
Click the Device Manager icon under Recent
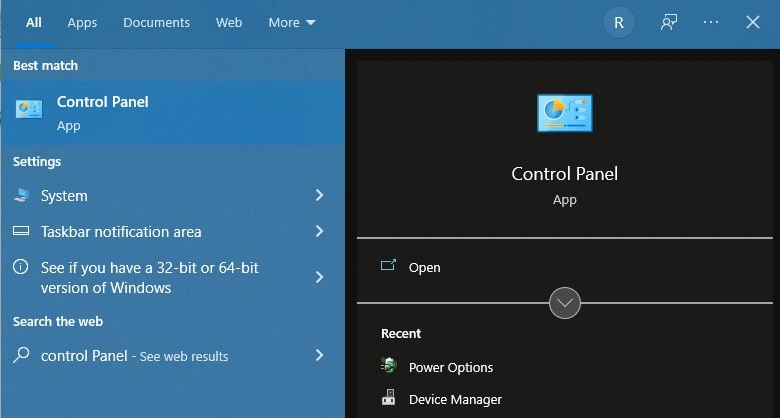point(389,398)
